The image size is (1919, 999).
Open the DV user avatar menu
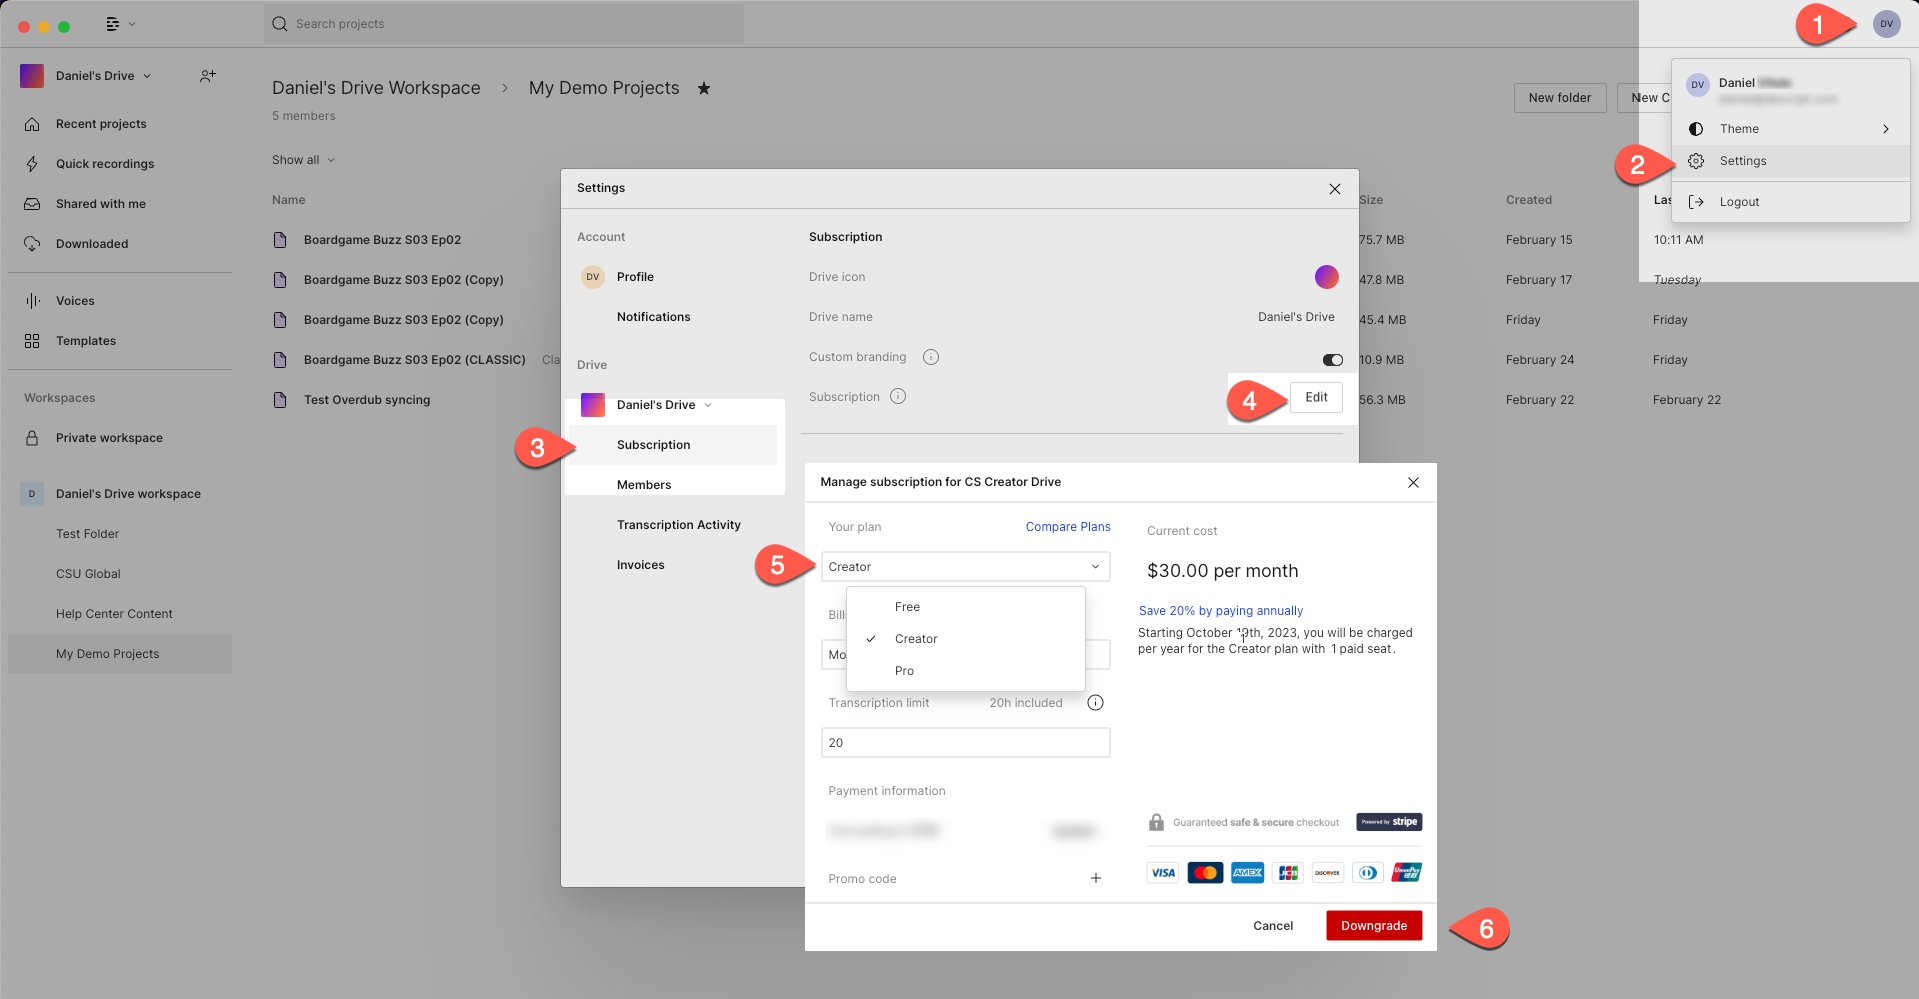1886,24
